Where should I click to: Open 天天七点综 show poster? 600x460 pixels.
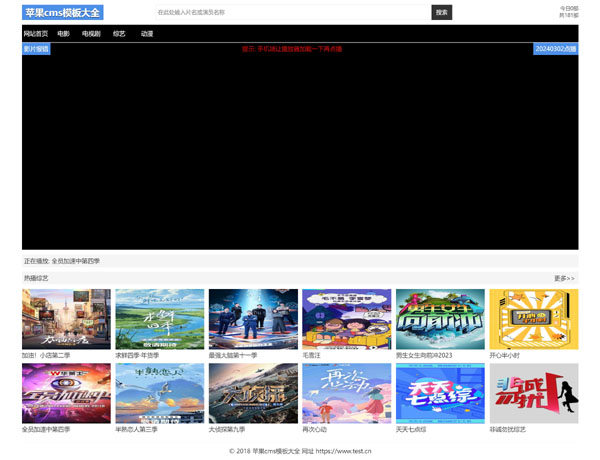click(x=440, y=393)
